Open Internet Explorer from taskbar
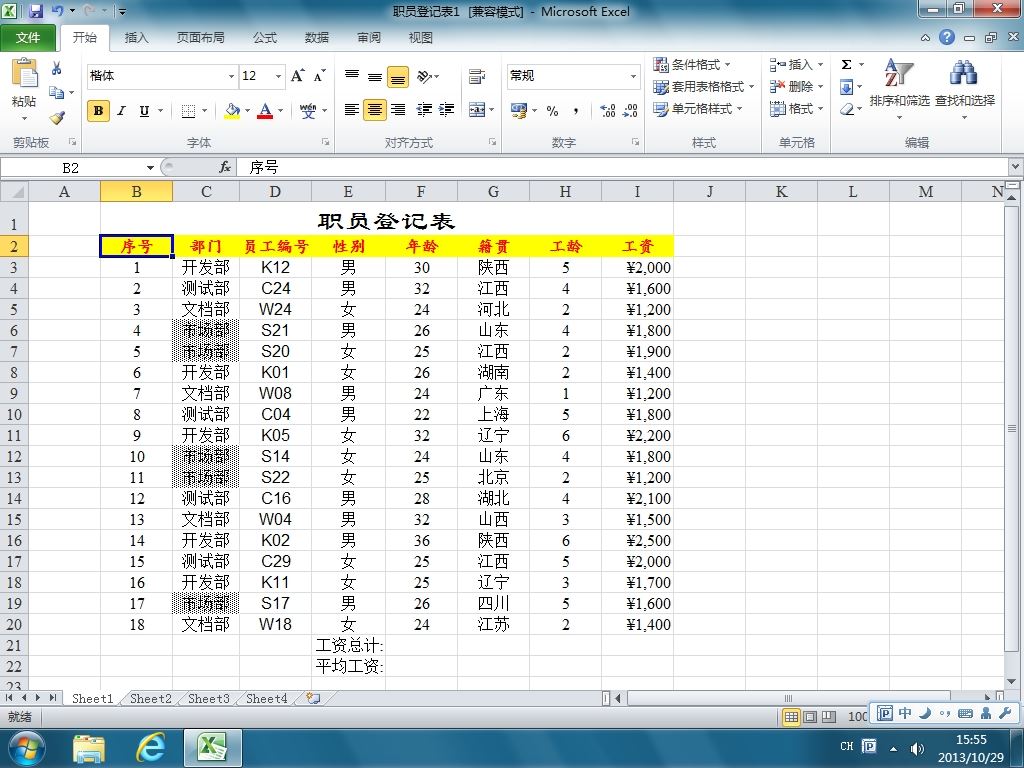Screen dimensions: 1024x768 point(150,747)
